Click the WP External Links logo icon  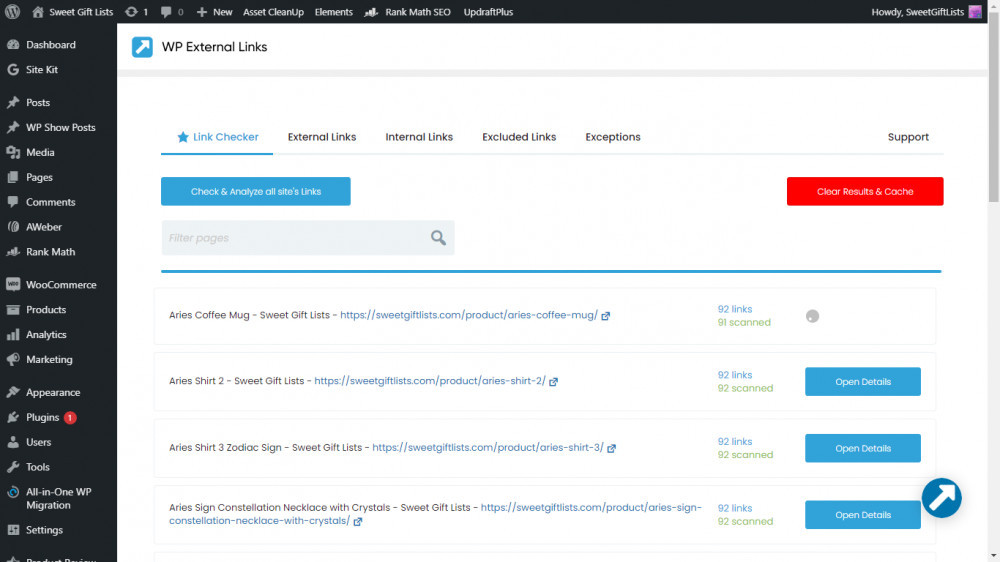[x=142, y=47]
